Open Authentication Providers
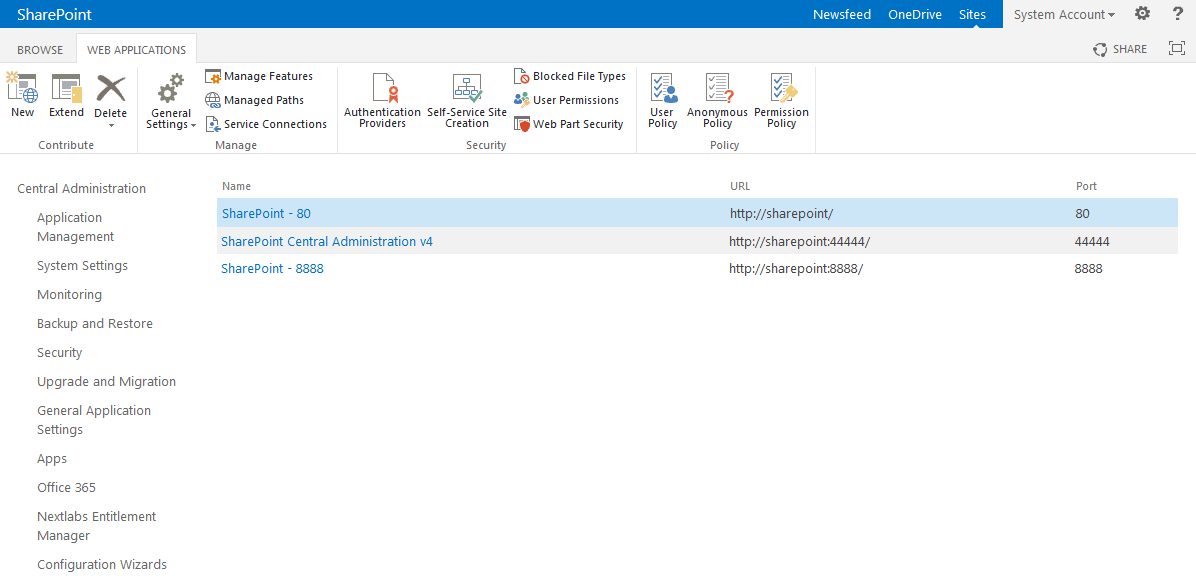Image resolution: width=1196 pixels, height=582 pixels. 382,101
